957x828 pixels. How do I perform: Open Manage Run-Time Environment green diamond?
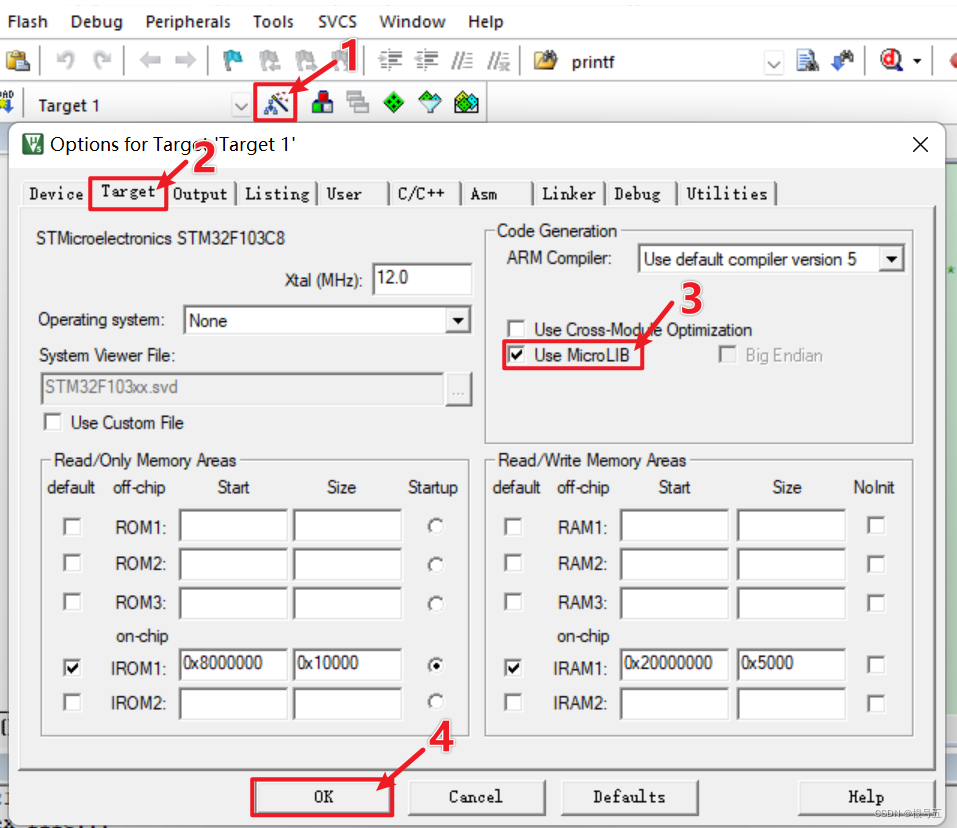pyautogui.click(x=394, y=103)
